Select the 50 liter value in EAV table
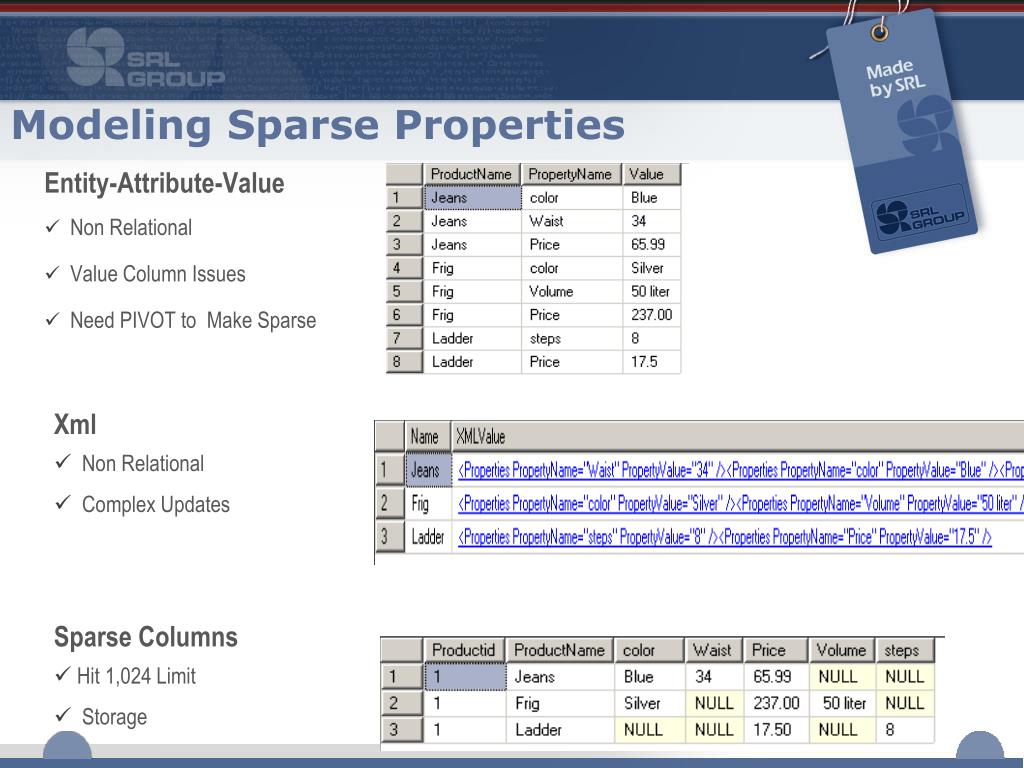Viewport: 1024px width, 768px height. 652,291
